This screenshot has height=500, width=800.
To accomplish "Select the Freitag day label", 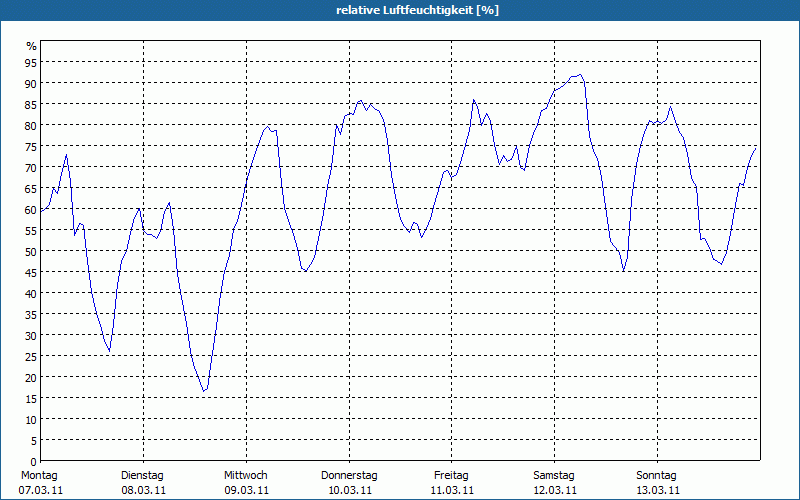I will click(x=451, y=475).
